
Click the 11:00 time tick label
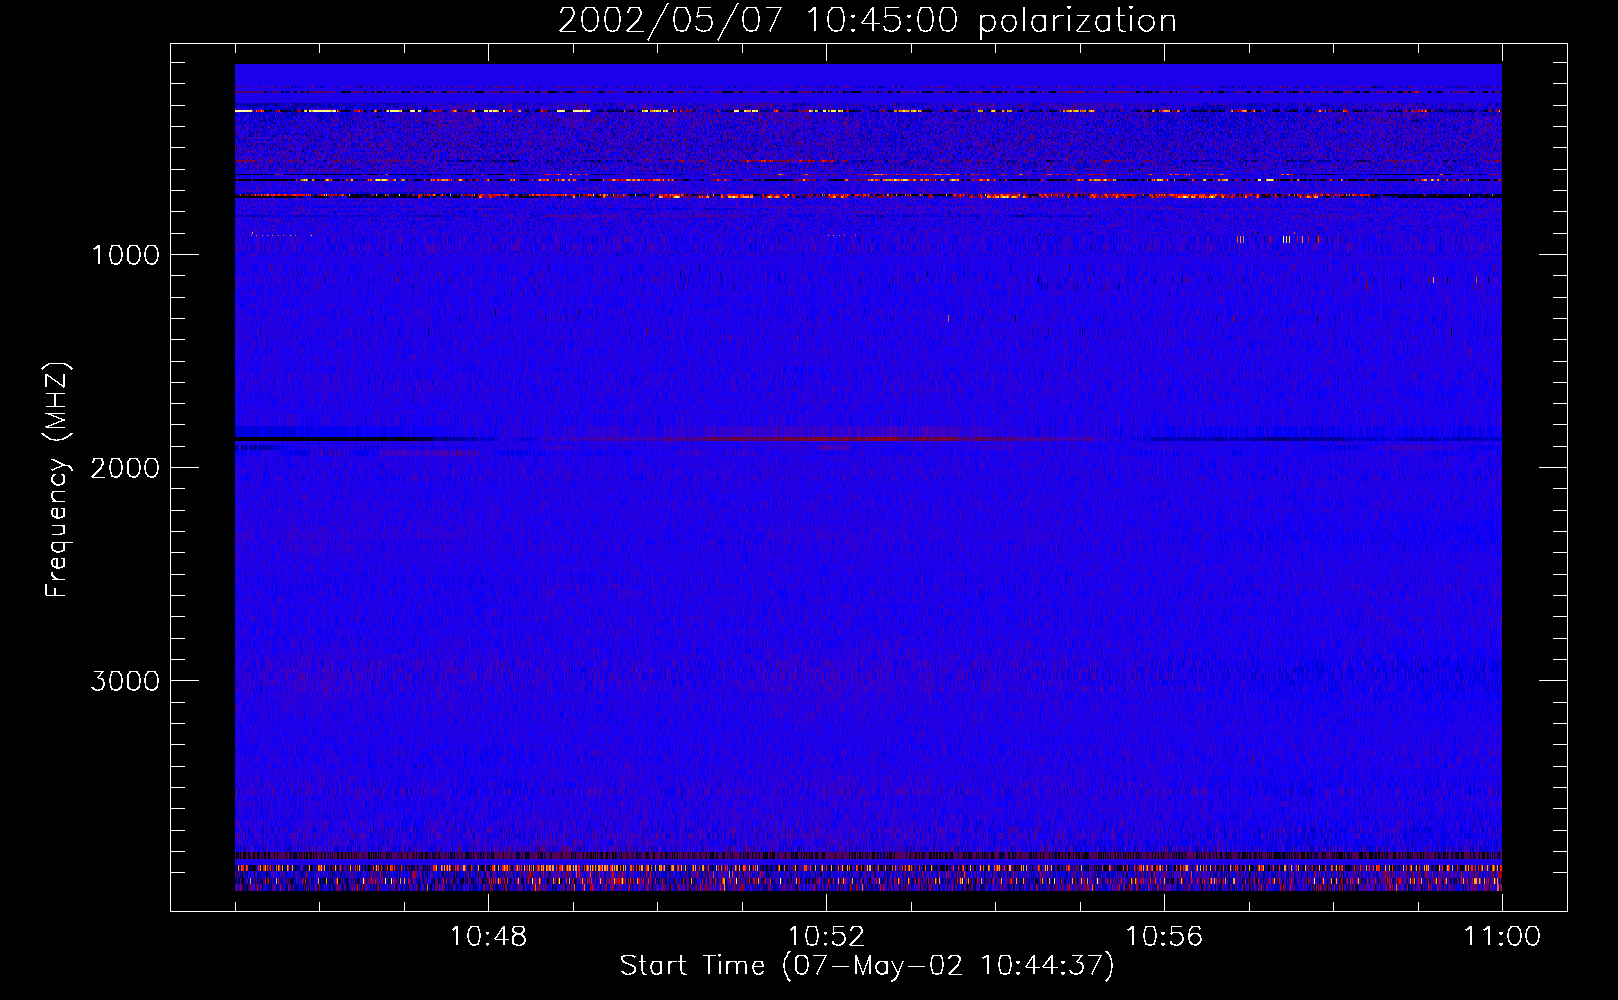[x=1502, y=937]
